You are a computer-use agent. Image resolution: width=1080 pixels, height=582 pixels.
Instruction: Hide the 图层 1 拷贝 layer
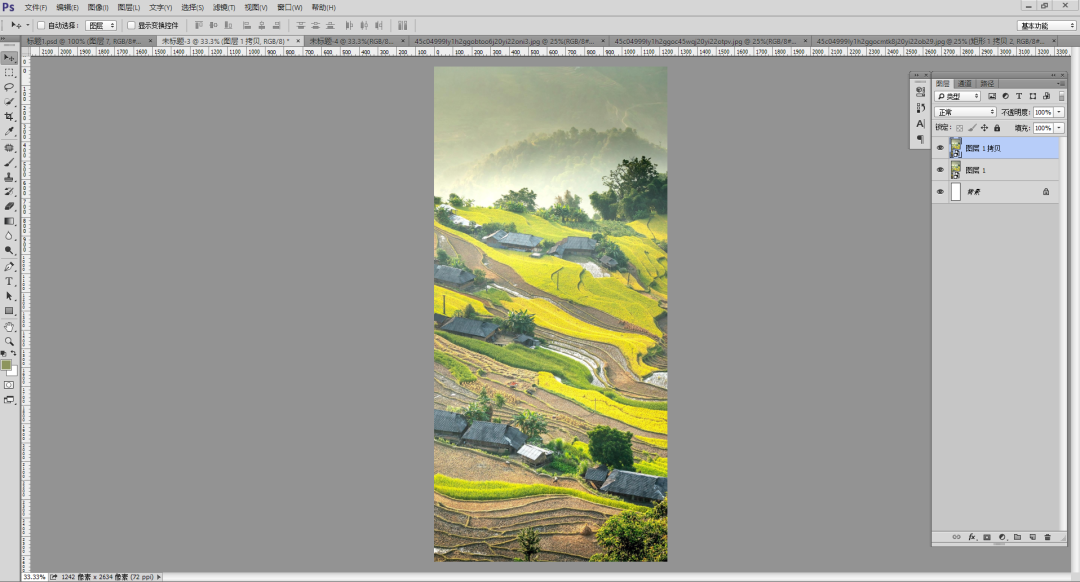click(x=940, y=147)
